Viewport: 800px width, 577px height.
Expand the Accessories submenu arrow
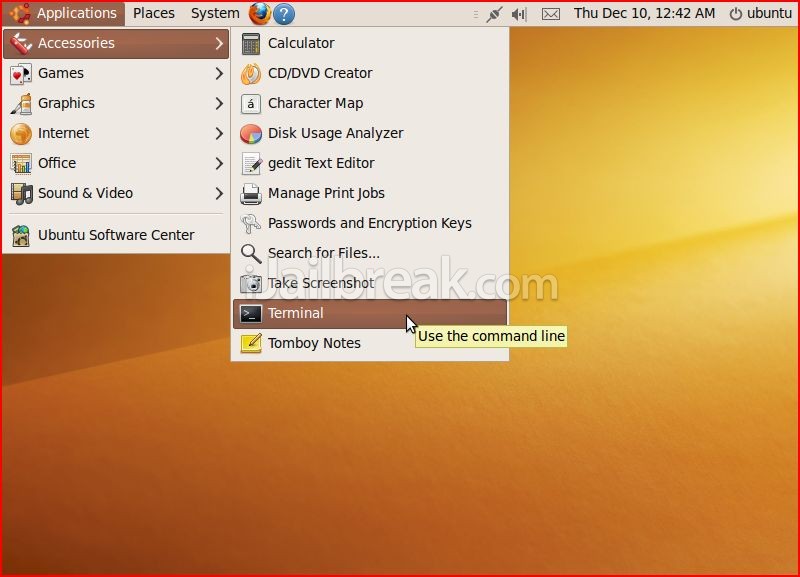[219, 43]
